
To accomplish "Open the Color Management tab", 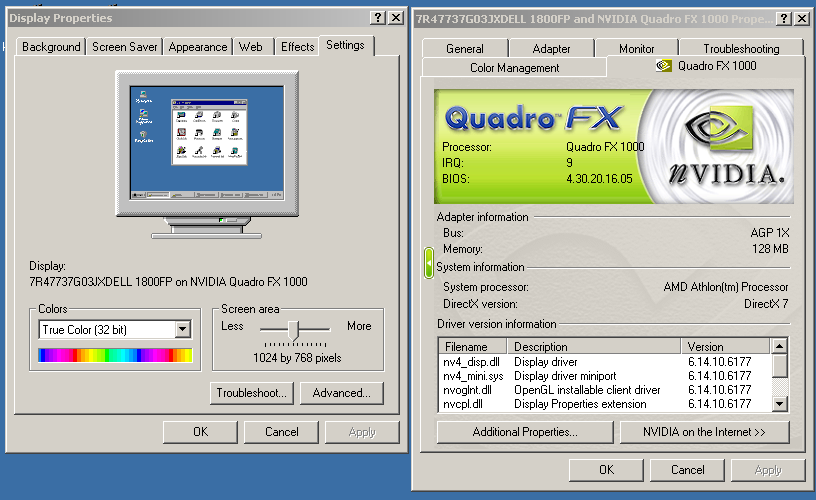I will click(x=514, y=68).
